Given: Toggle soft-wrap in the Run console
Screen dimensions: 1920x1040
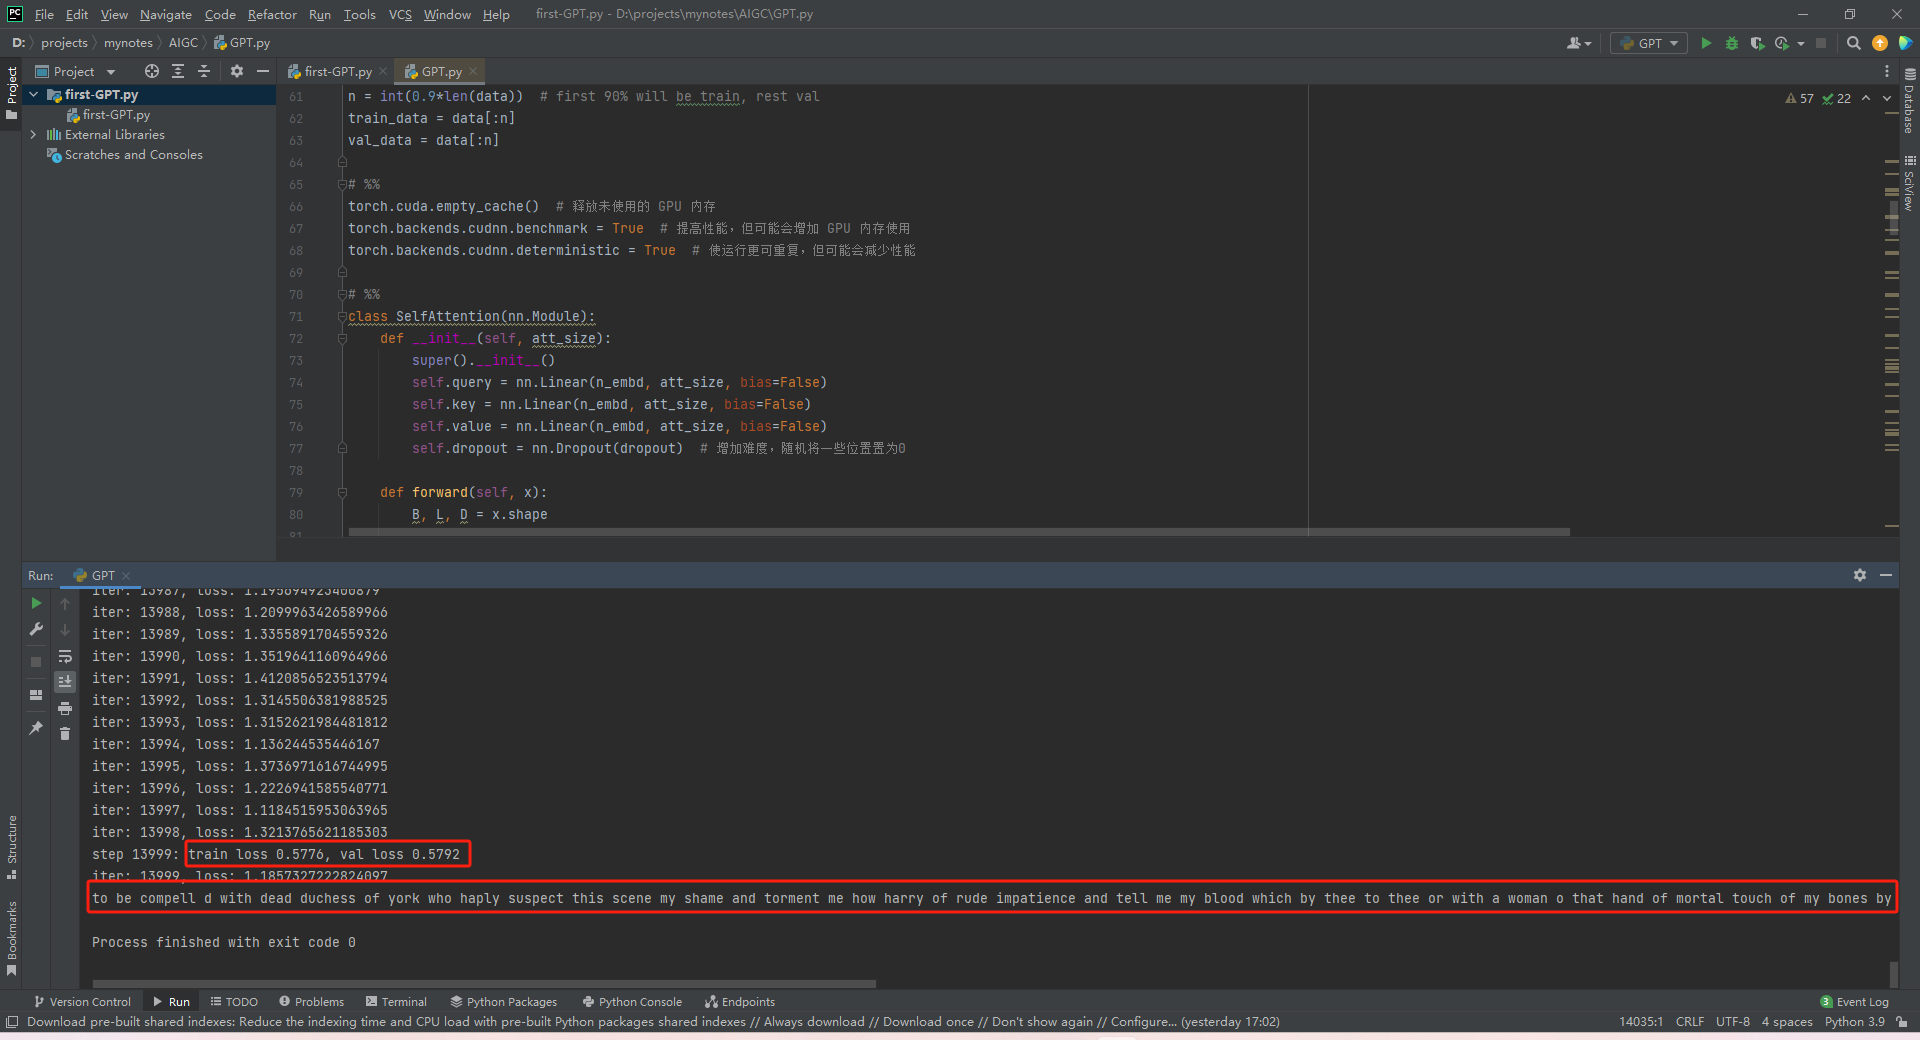Looking at the screenshot, I should tap(65, 656).
